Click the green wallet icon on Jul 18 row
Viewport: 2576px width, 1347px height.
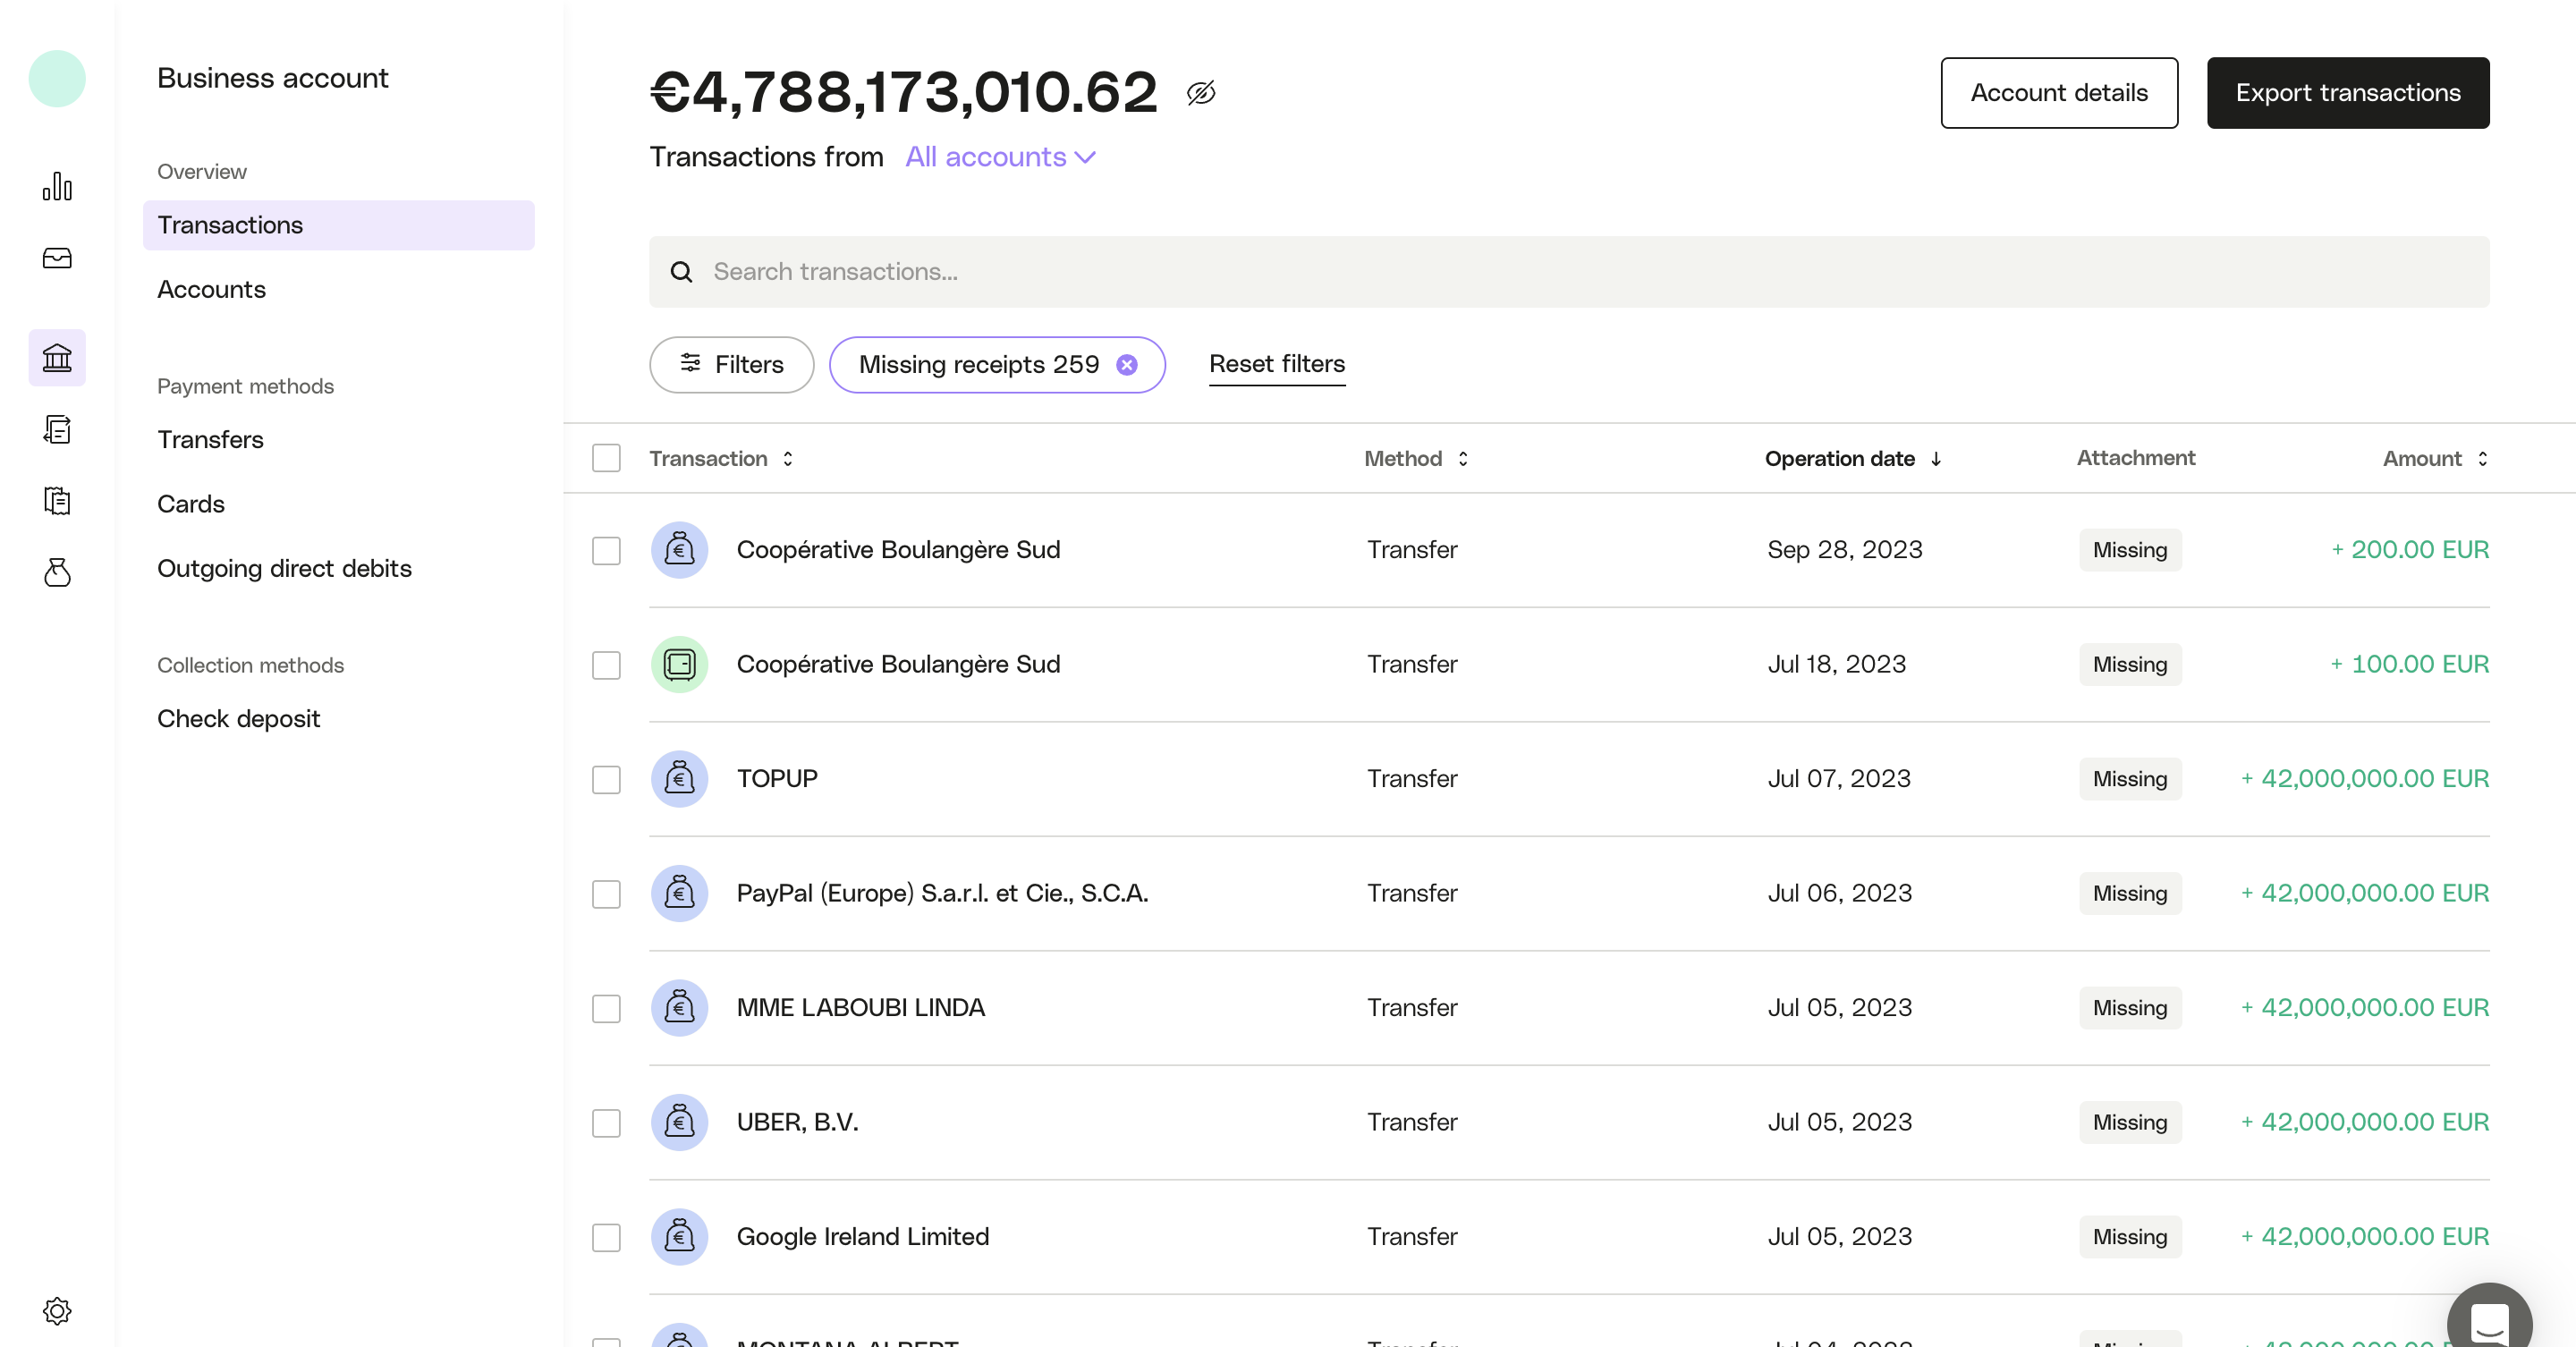(679, 664)
